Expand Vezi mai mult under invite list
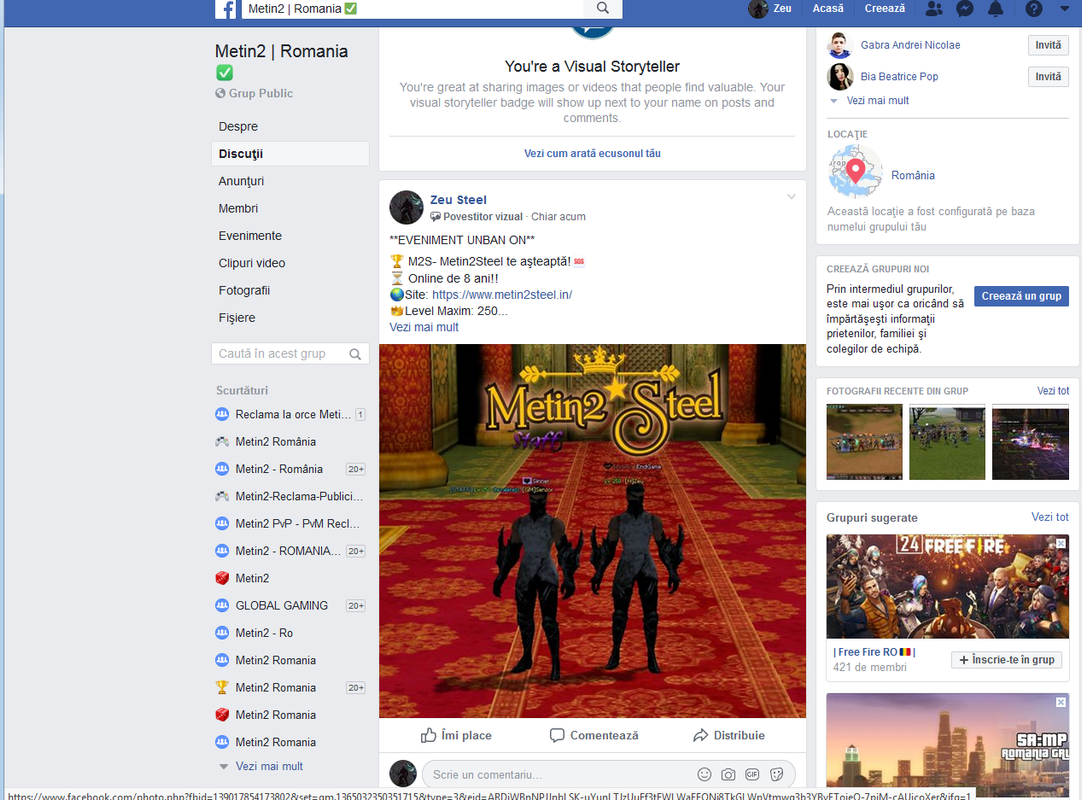This screenshot has width=1082, height=800. (x=877, y=101)
